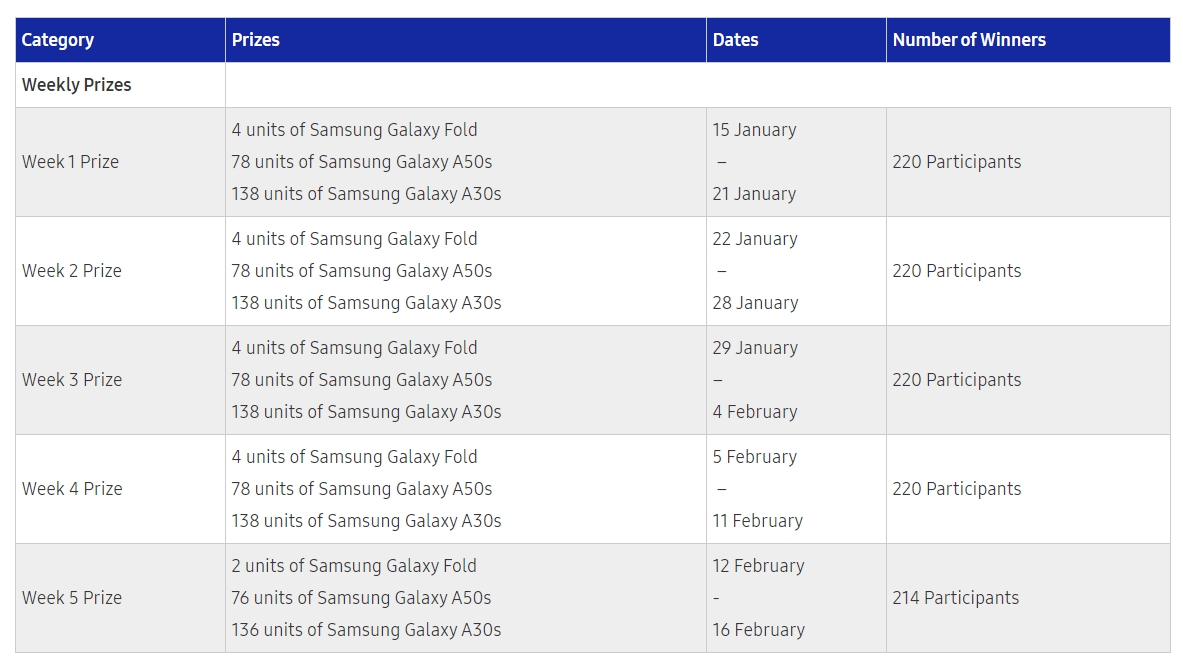
Task: Select the Weekly Prizes row label
Action: pos(77,85)
